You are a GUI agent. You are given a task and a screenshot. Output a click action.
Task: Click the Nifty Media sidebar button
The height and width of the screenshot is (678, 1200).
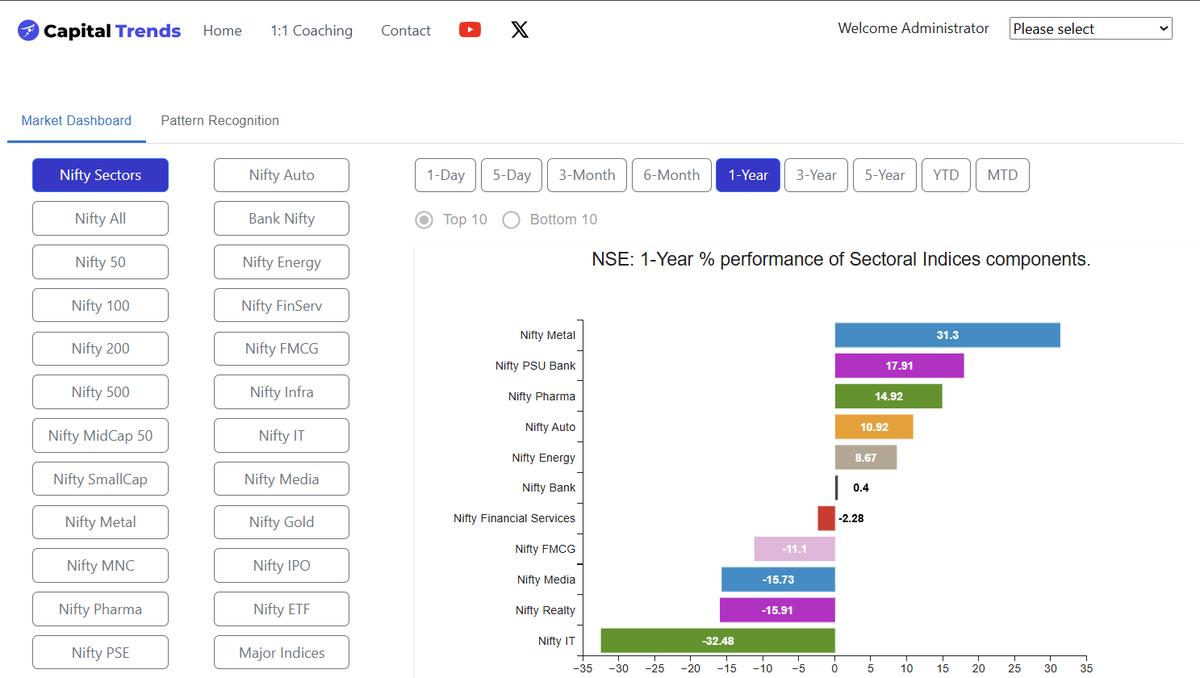pos(282,479)
